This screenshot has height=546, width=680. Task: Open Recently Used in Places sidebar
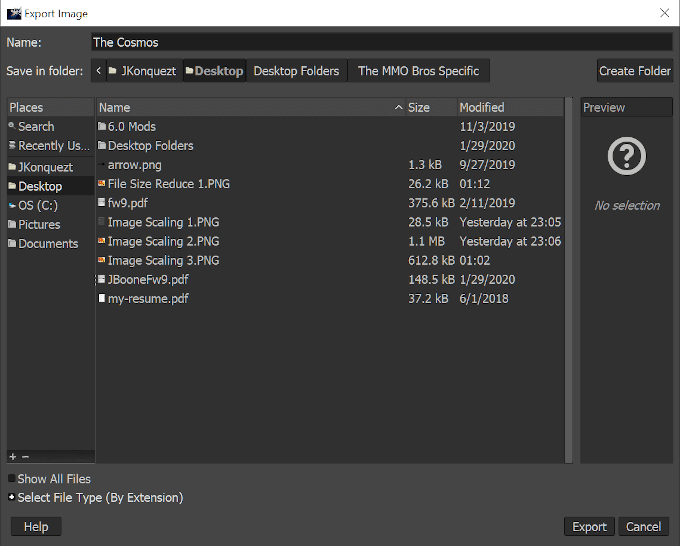[50, 146]
